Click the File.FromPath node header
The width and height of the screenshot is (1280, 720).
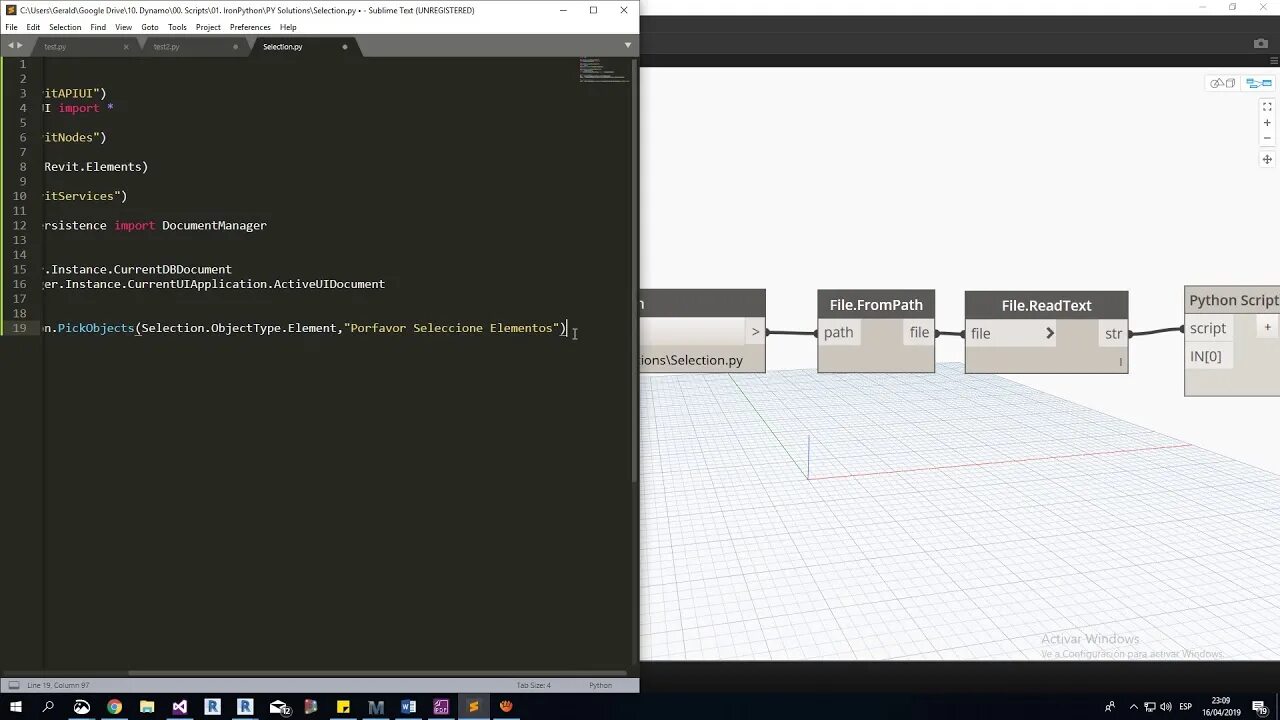tap(876, 305)
